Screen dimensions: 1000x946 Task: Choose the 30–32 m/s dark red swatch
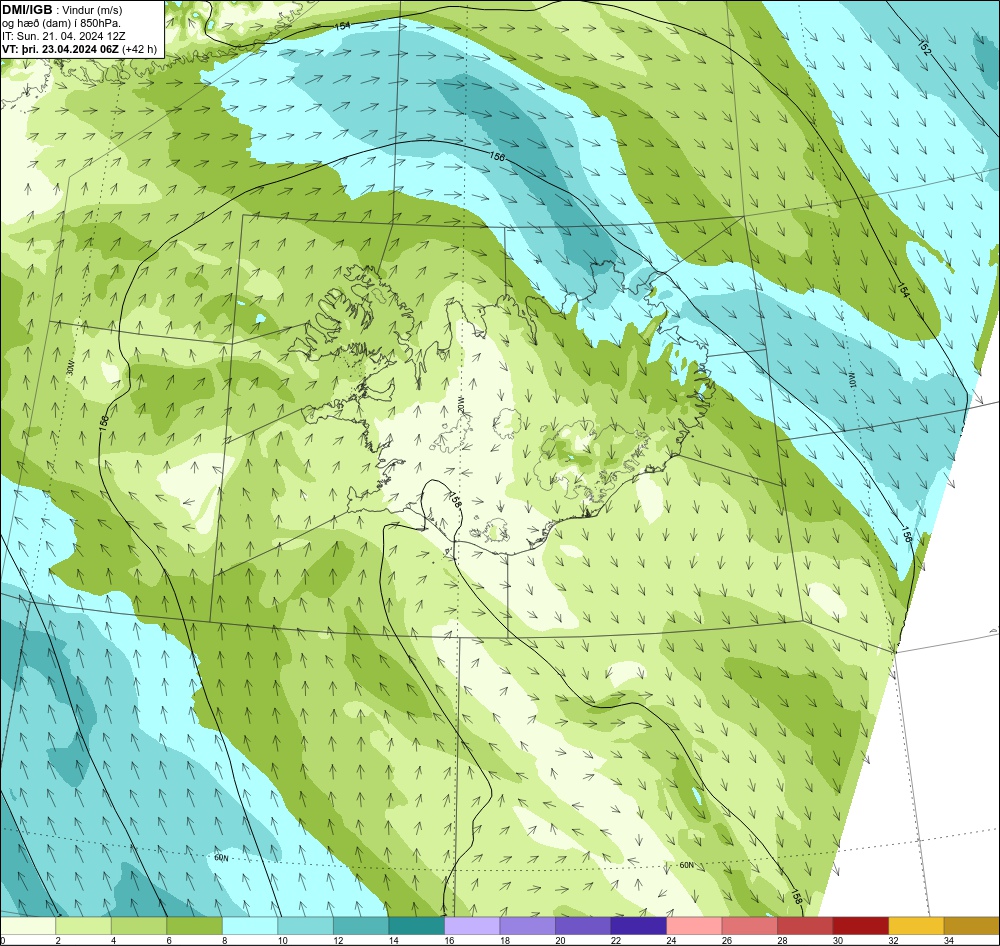[860, 926]
